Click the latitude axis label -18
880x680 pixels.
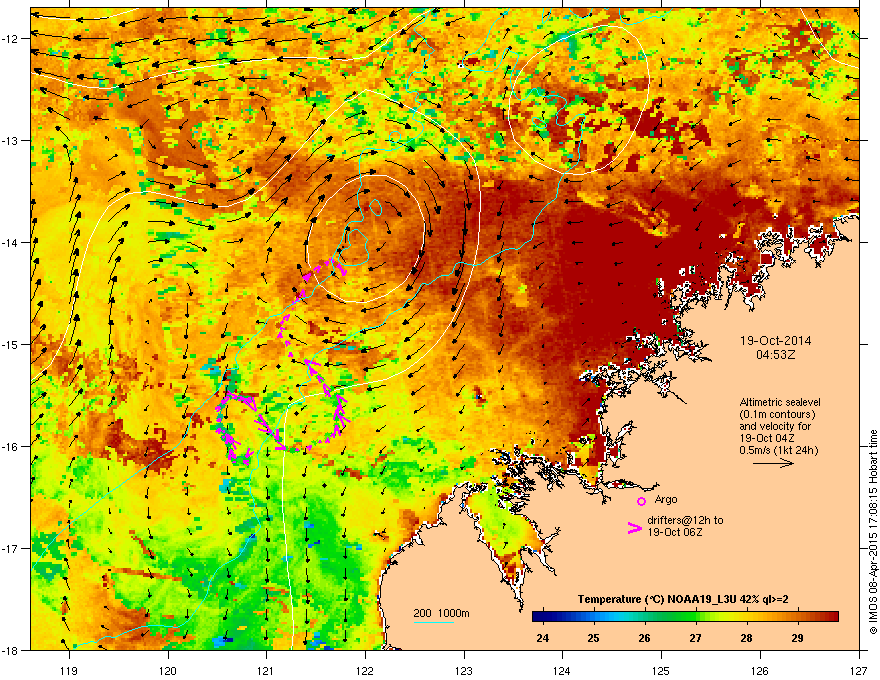(x=10, y=650)
